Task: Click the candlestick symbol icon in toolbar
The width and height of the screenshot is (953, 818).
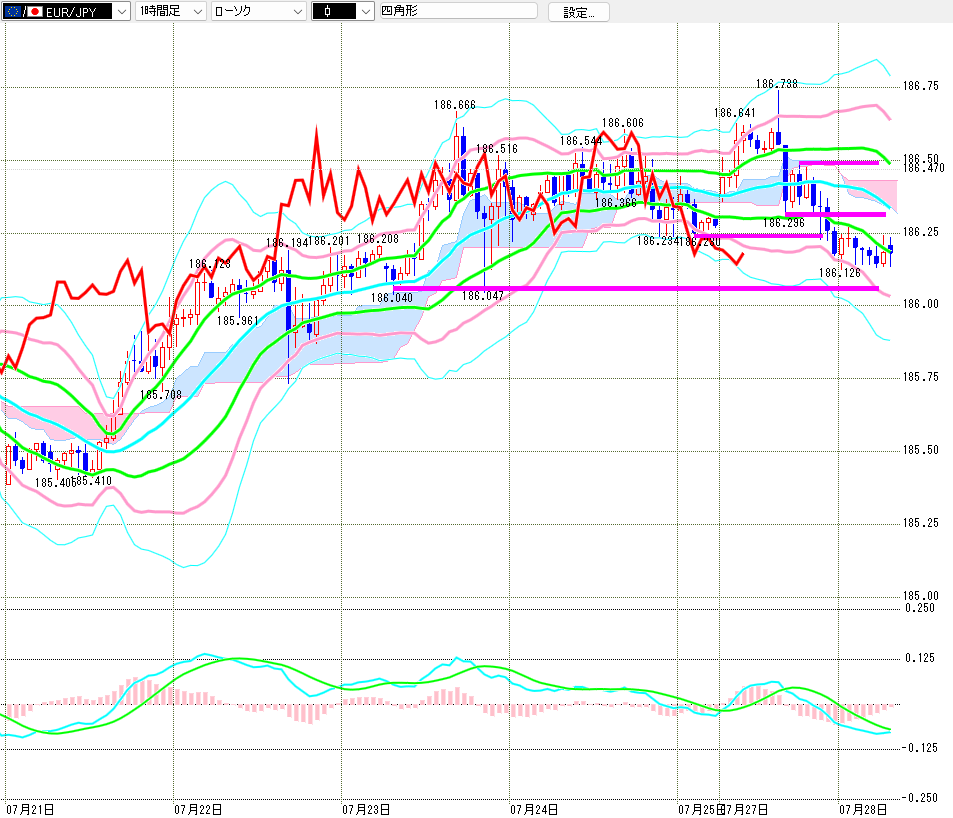Action: click(328, 11)
